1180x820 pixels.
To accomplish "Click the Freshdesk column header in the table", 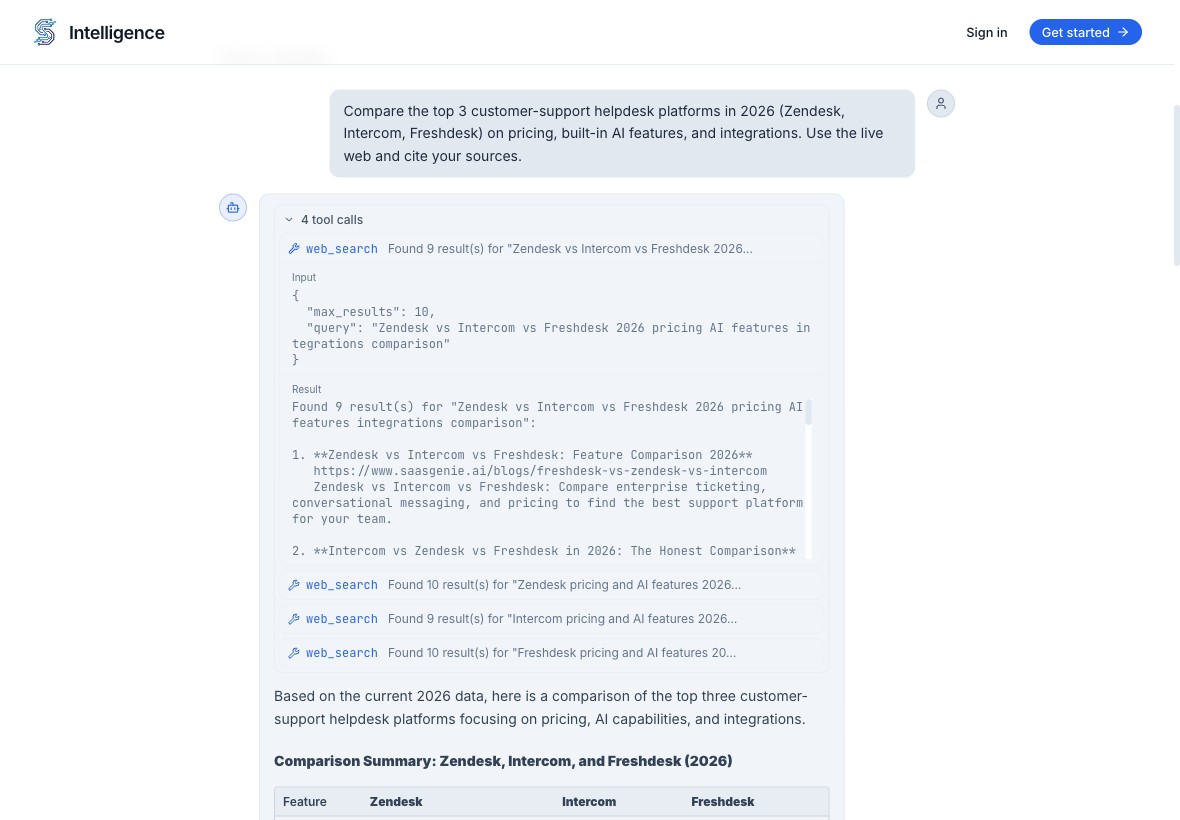I will (722, 802).
